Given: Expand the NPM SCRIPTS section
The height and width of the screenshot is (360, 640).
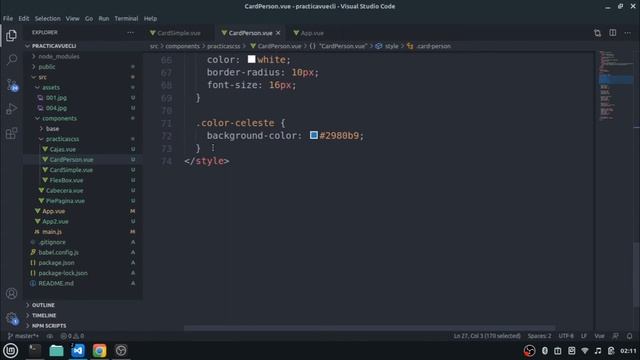Looking at the screenshot, I should [49, 326].
